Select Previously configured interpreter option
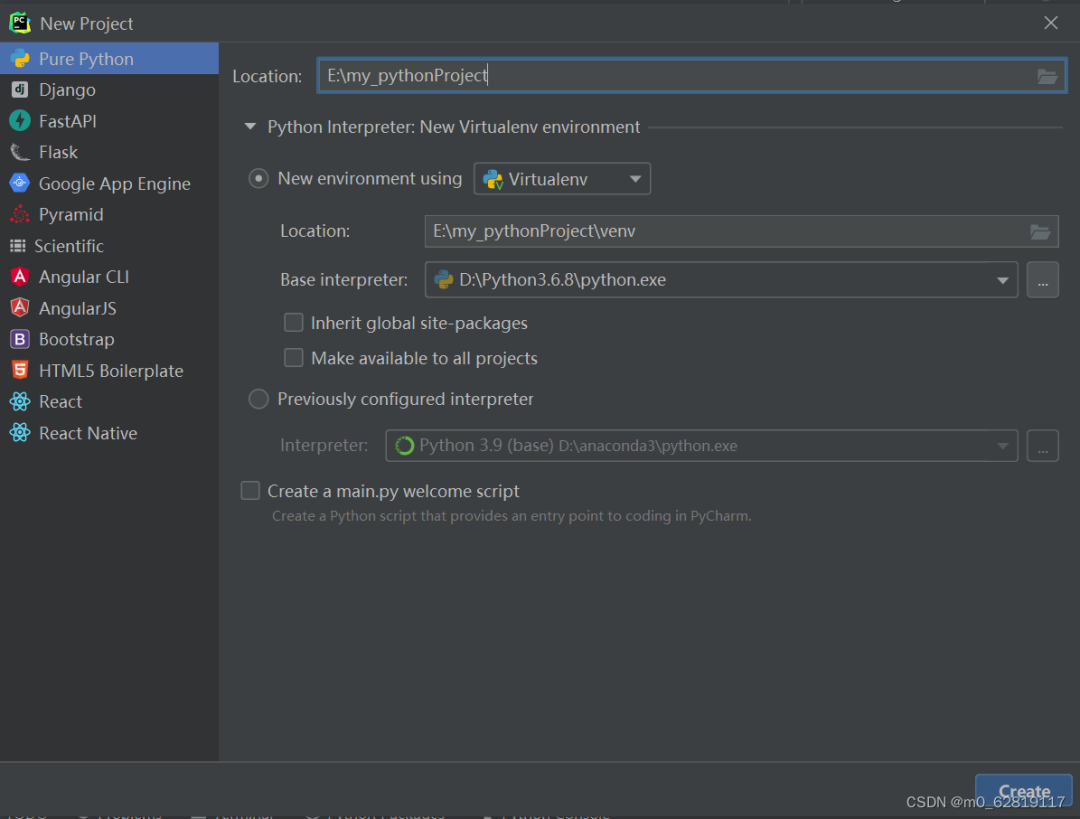Image resolution: width=1080 pixels, height=819 pixels. point(259,399)
